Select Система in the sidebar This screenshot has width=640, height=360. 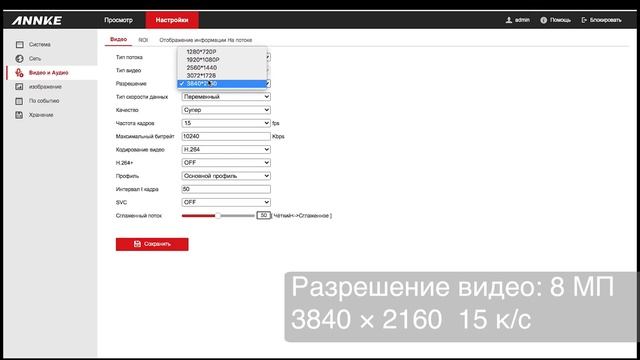coord(40,44)
